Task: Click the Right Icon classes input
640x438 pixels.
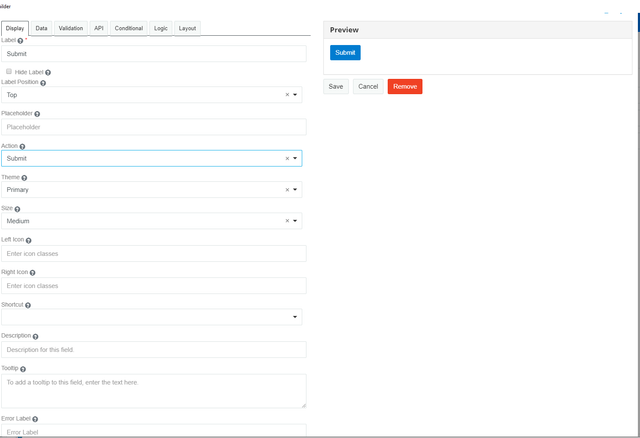Action: click(154, 286)
